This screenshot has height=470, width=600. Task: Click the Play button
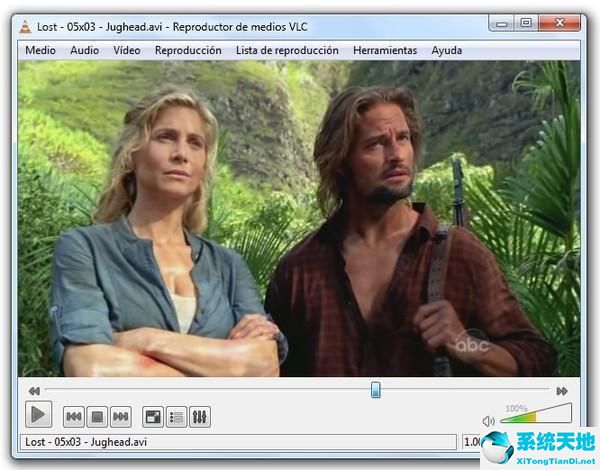click(38, 415)
